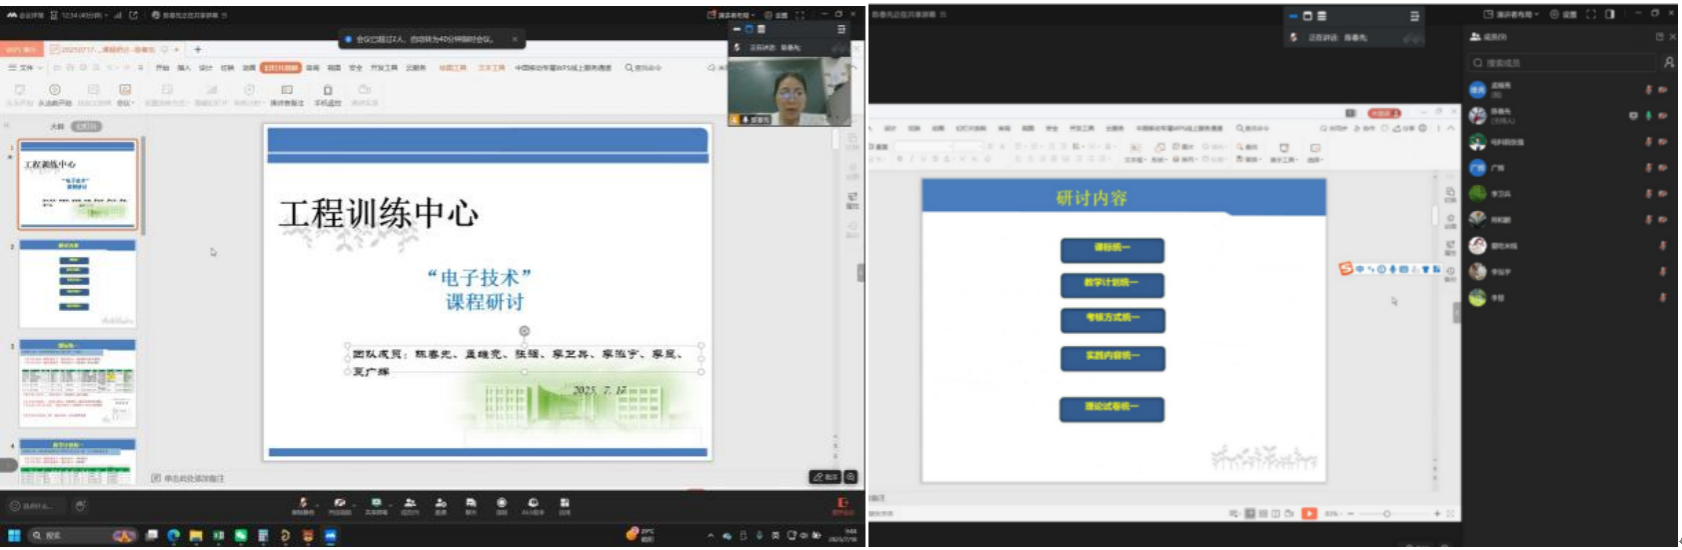
Task: Toggle the microphone of member 广辉
Action: click(1648, 168)
